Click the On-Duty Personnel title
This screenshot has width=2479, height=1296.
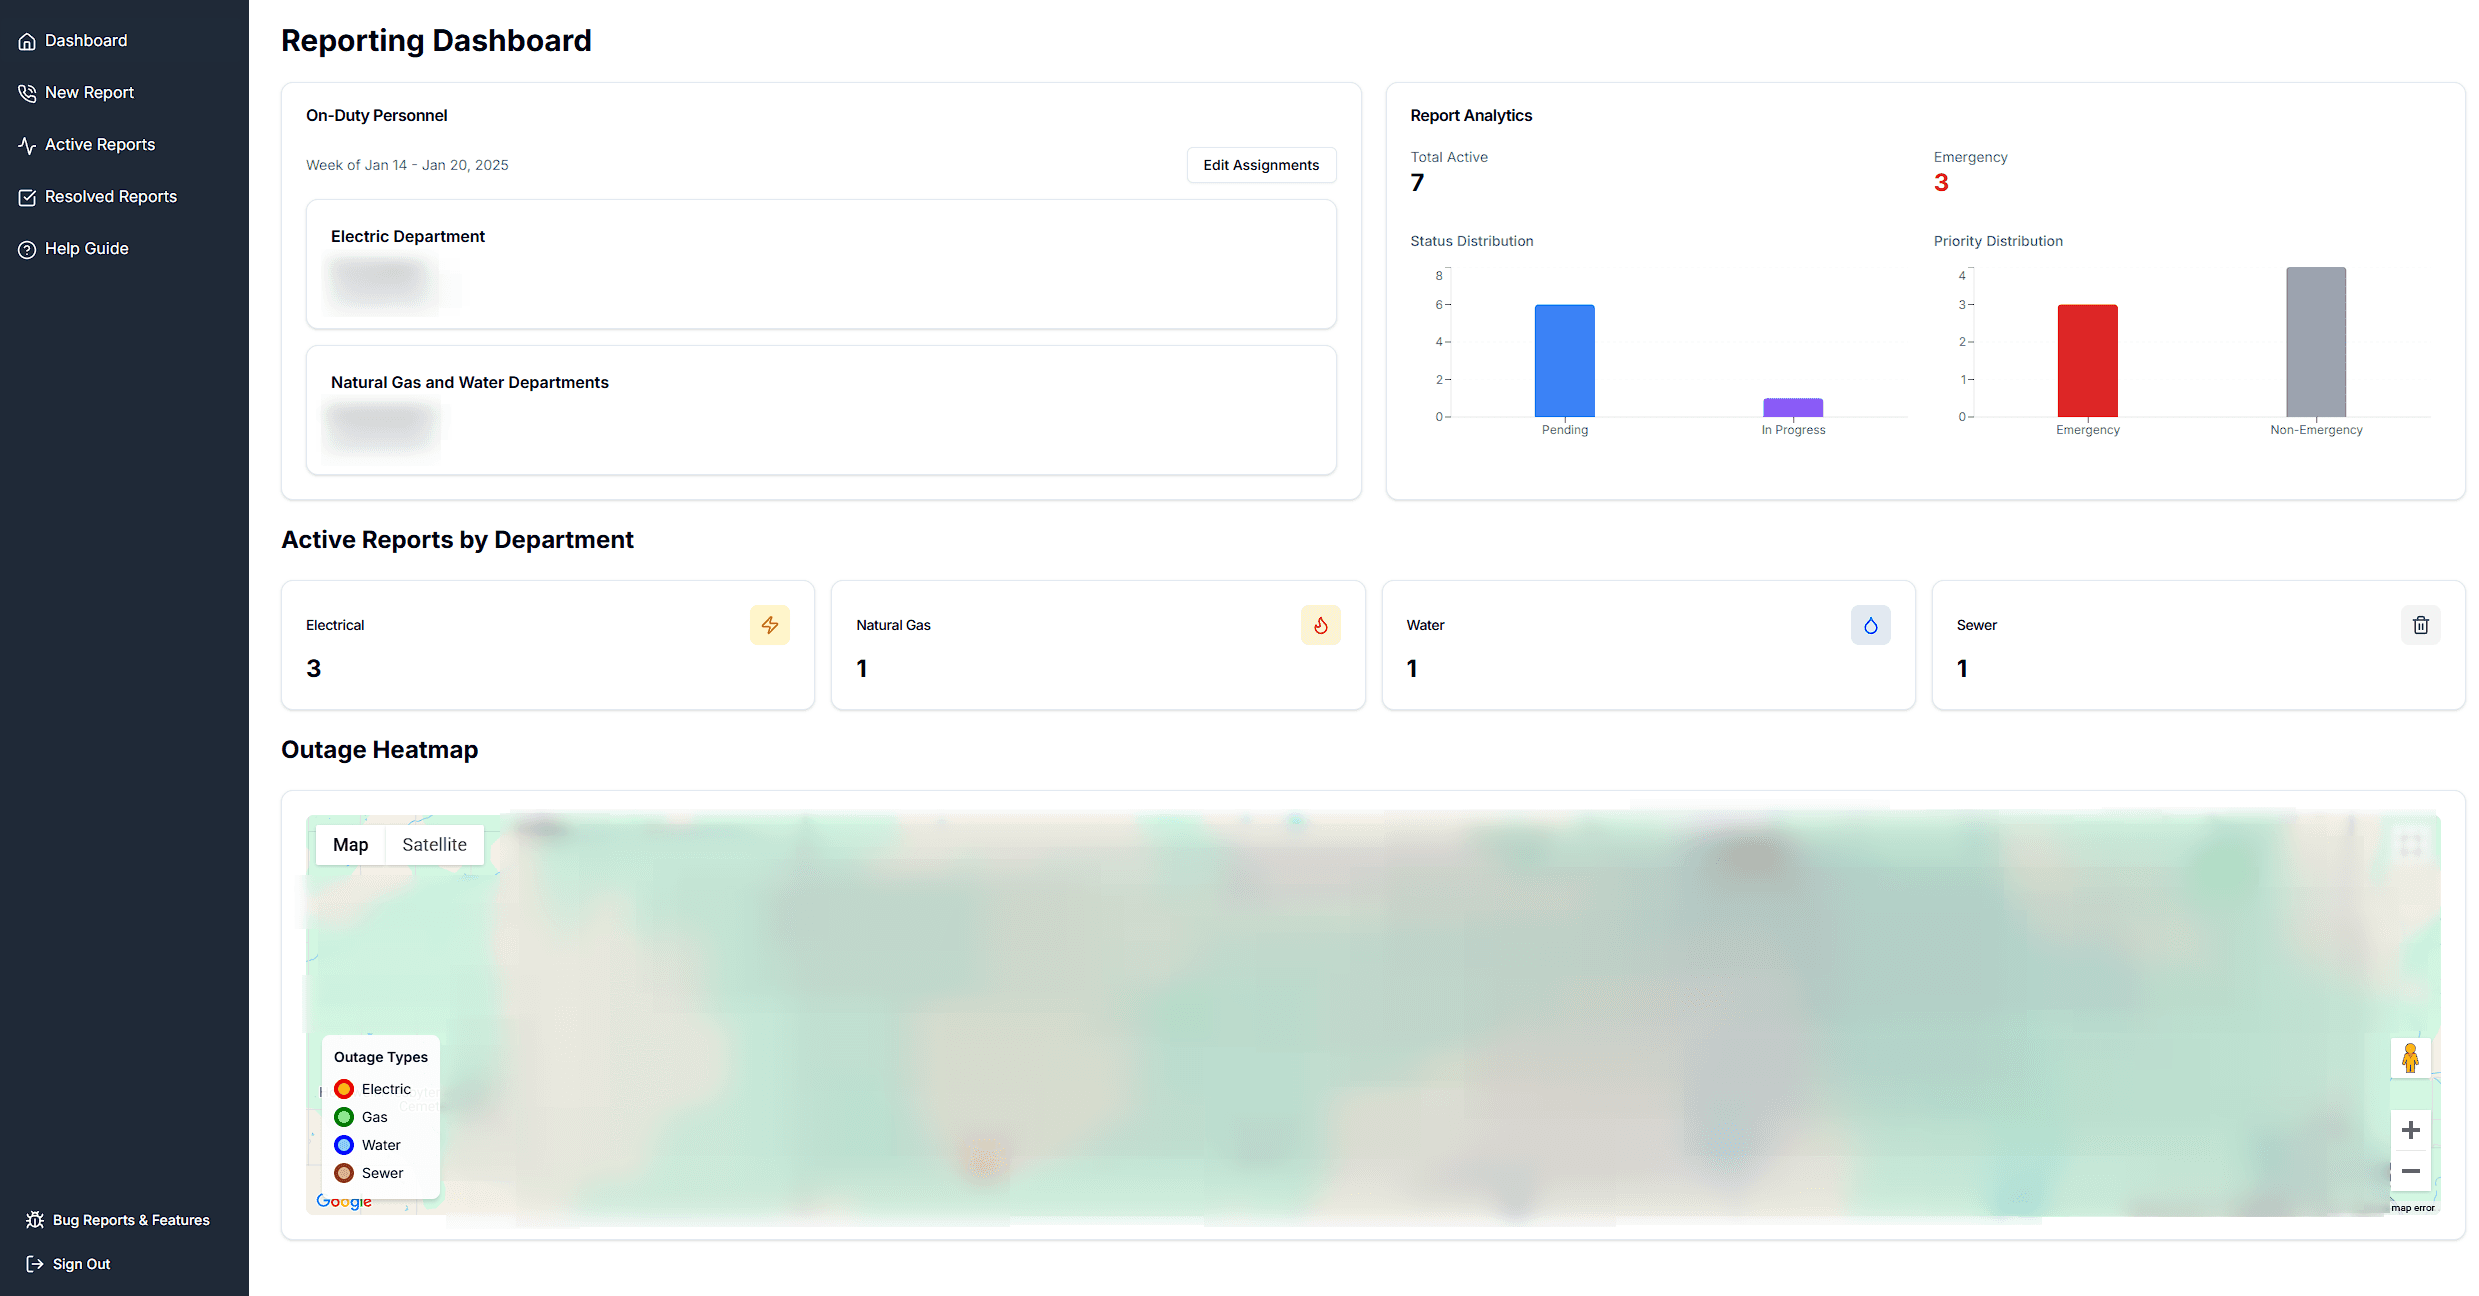[376, 116]
